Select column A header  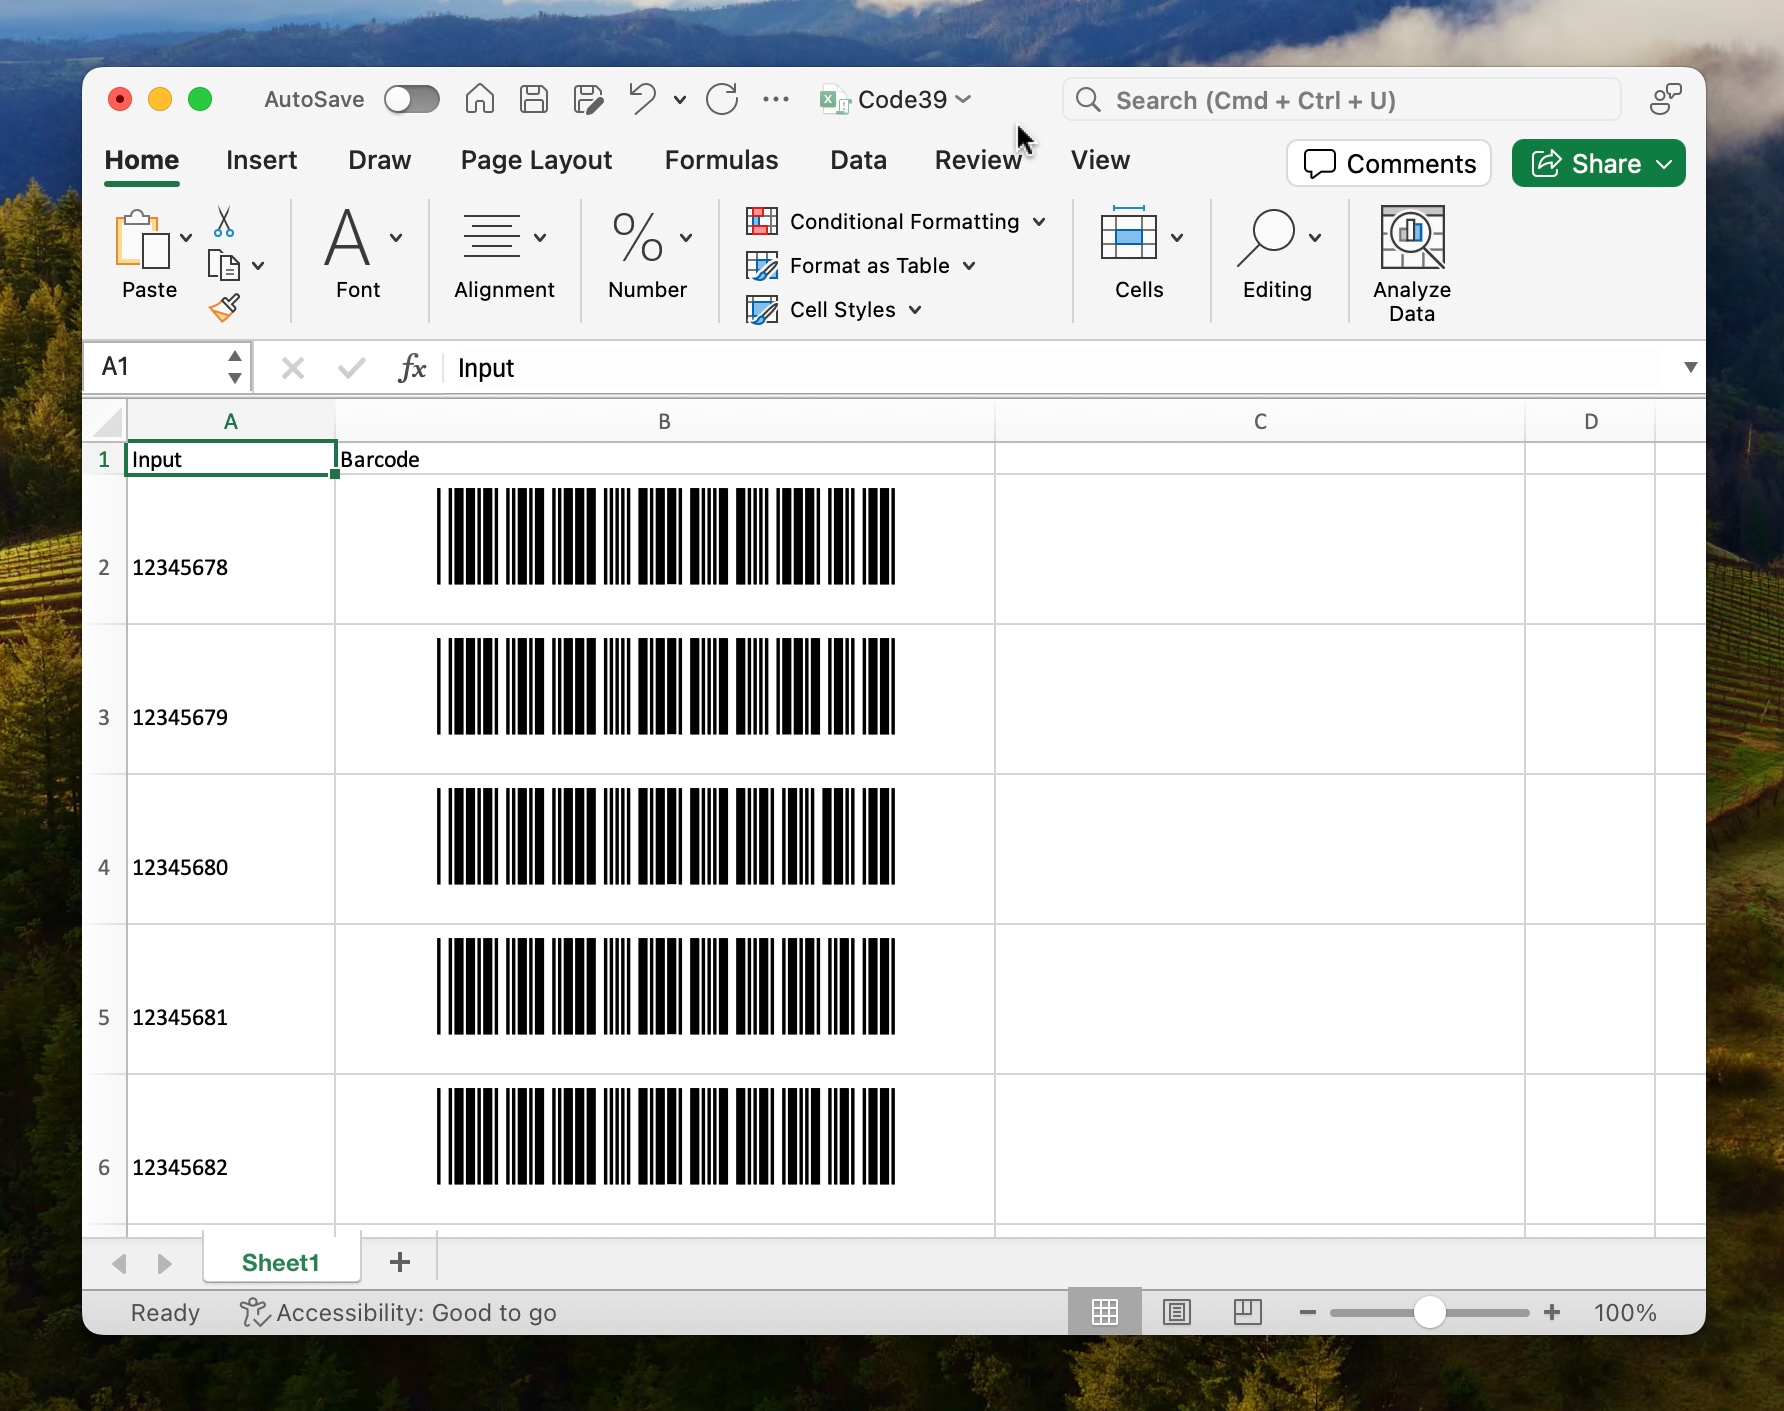click(x=231, y=422)
